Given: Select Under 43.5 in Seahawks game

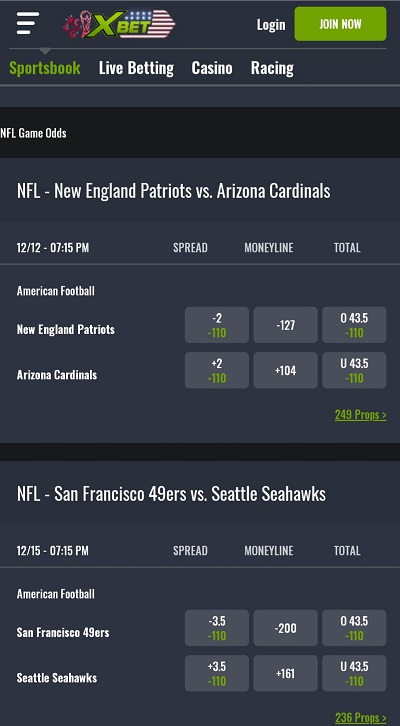Looking at the screenshot, I should pyautogui.click(x=354, y=673).
